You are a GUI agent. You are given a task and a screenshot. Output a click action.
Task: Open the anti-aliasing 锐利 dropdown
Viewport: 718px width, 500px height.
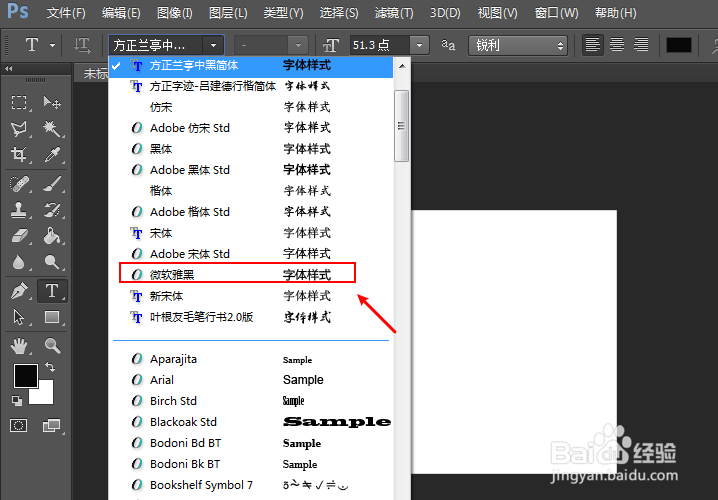(x=518, y=45)
